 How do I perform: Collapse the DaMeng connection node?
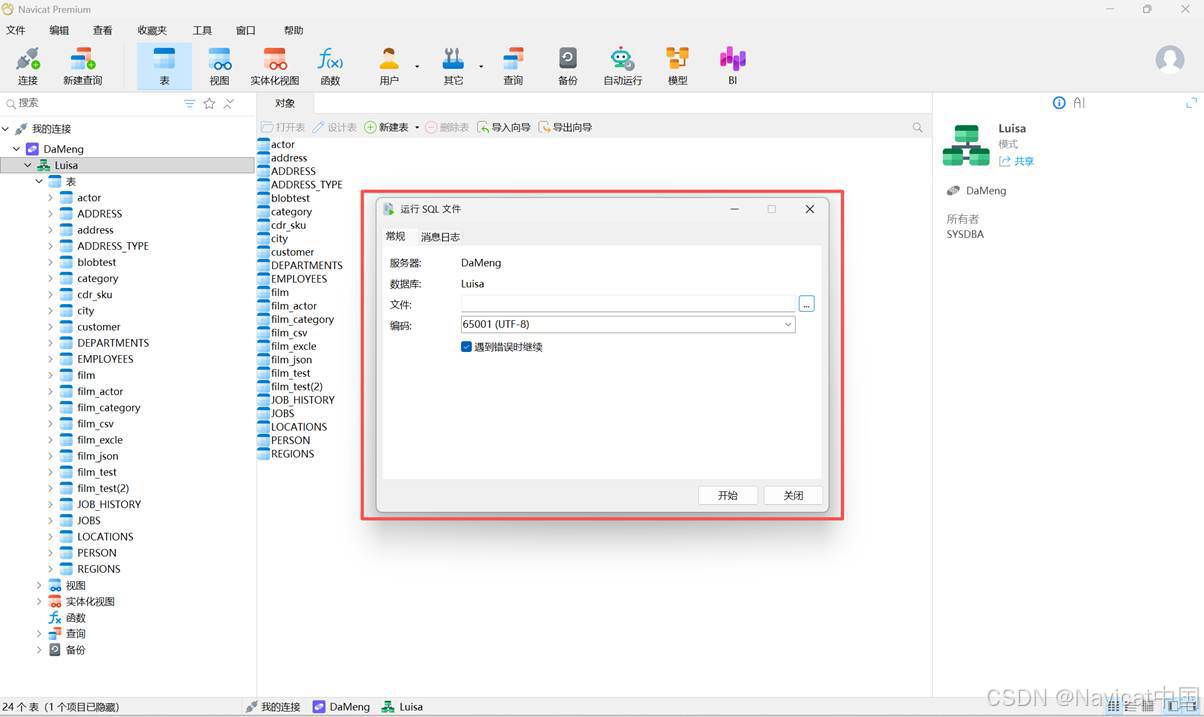17,149
